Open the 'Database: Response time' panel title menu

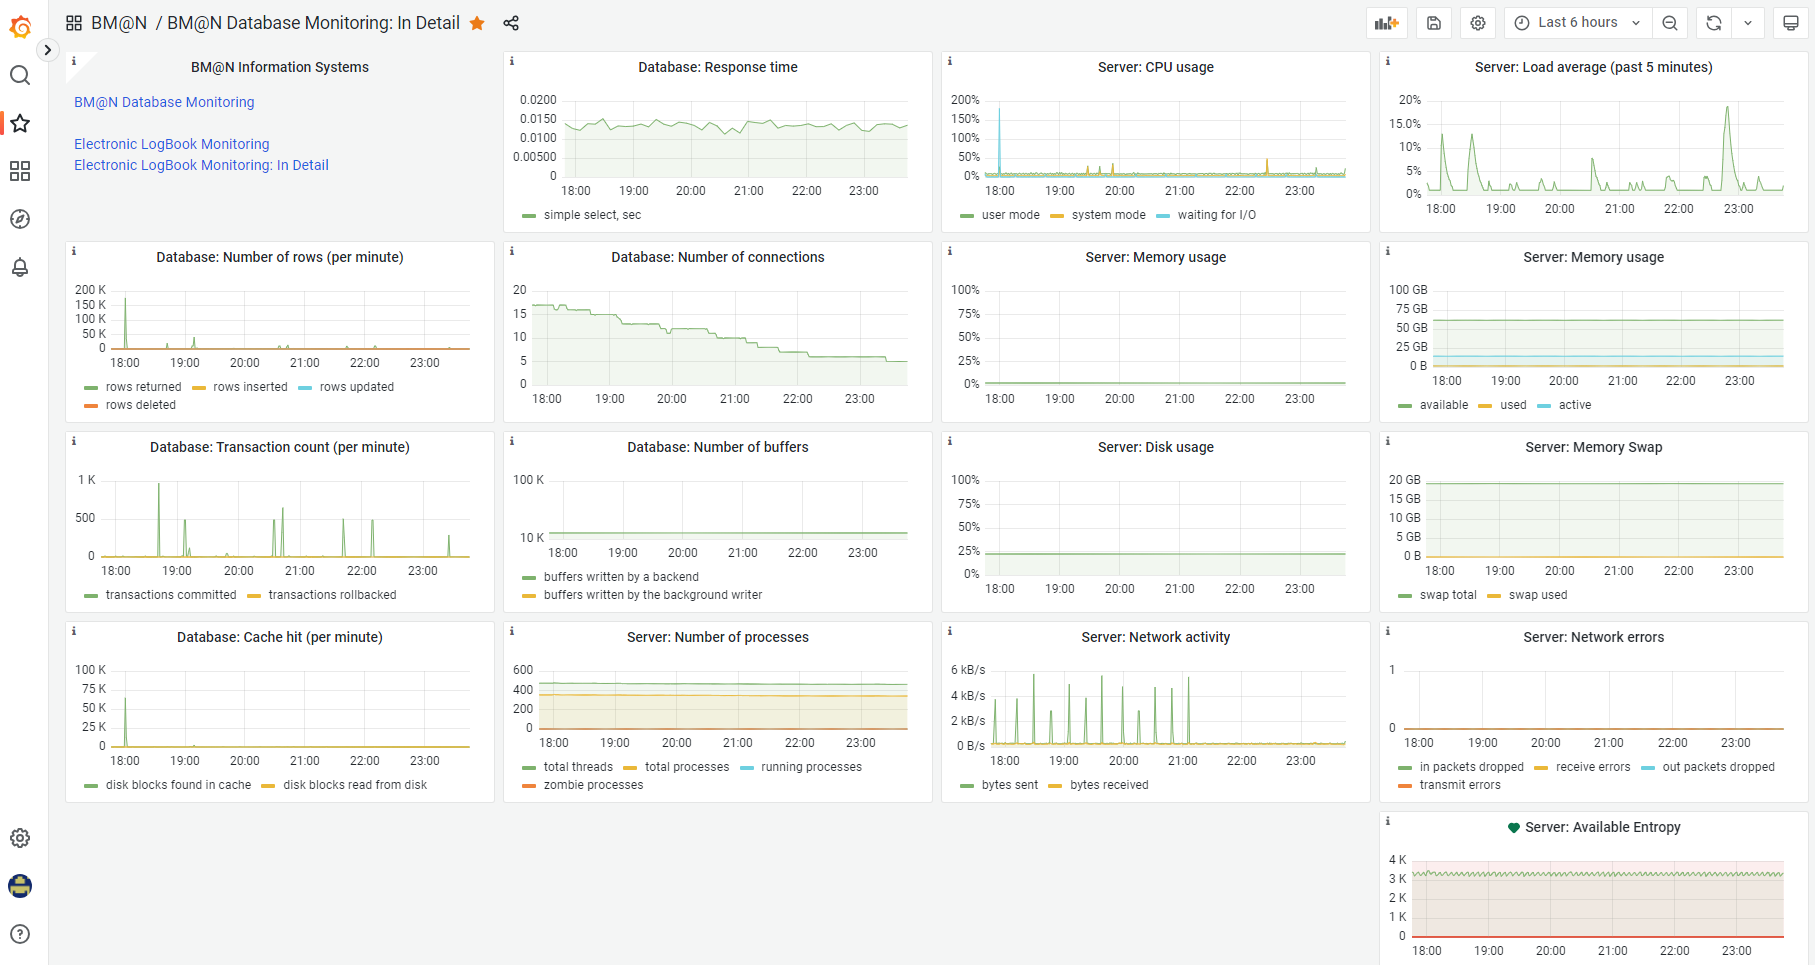717,67
